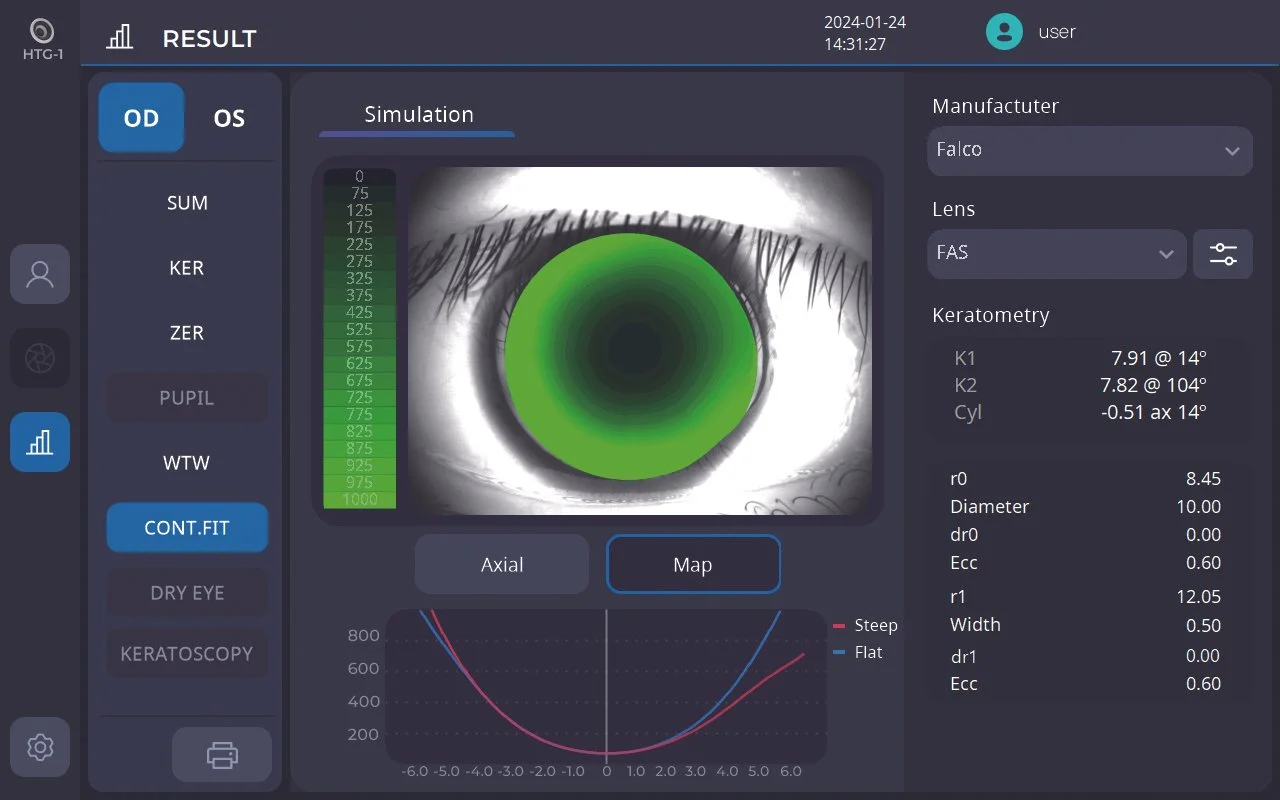
Task: Click the 75 color scale level
Action: (x=360, y=193)
